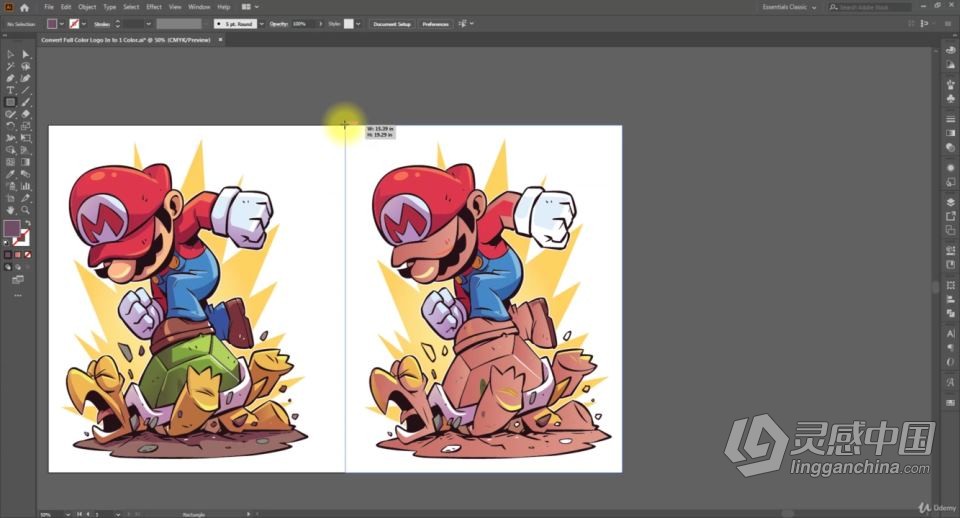960x518 pixels.
Task: Activate the Type tool
Action: (x=10, y=90)
